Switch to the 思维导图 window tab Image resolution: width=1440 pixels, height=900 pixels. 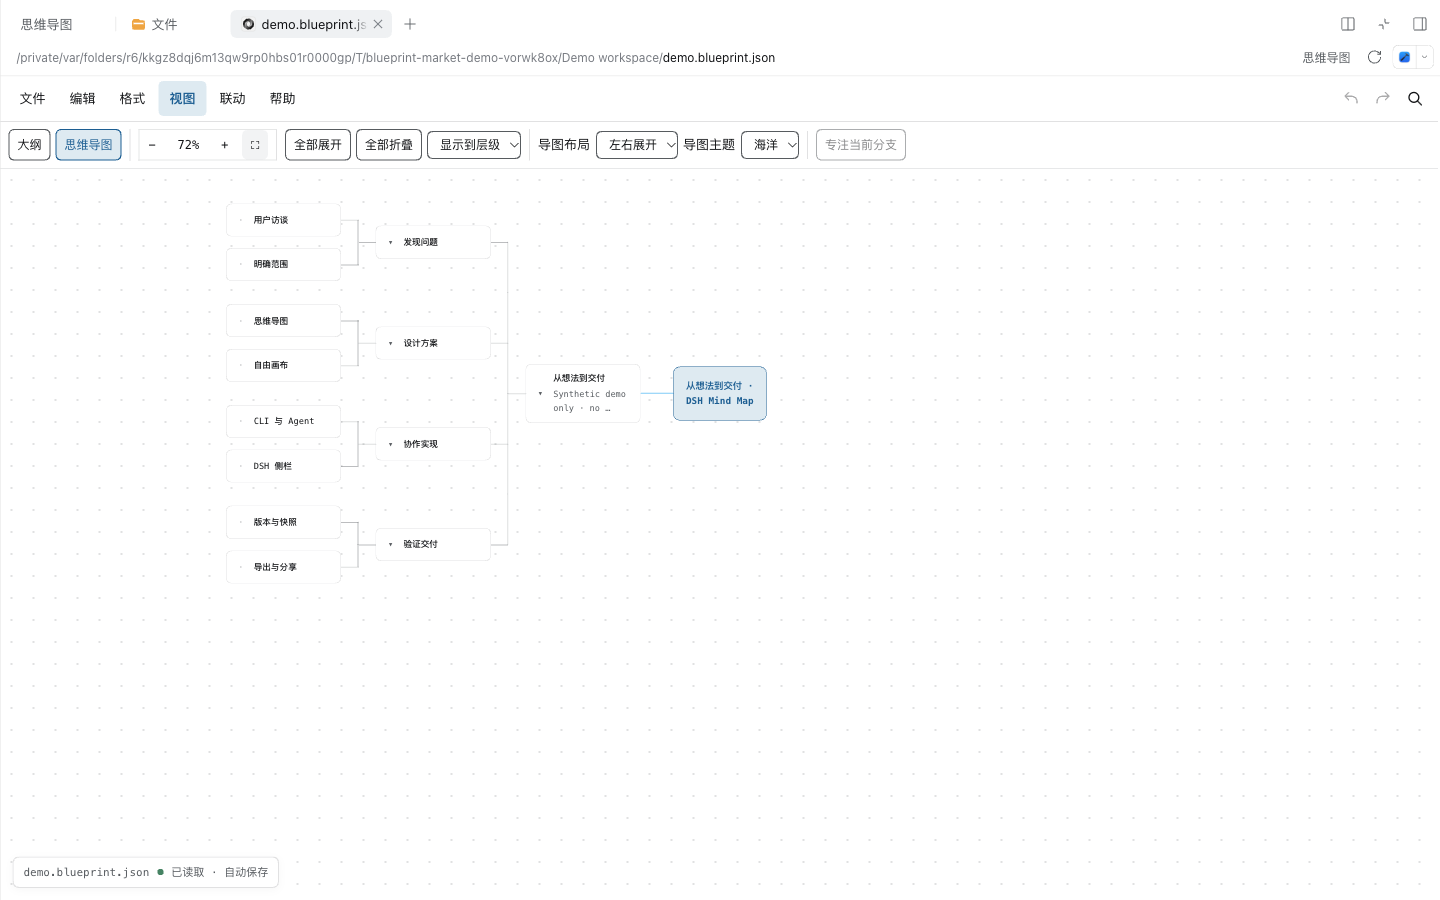pos(47,24)
